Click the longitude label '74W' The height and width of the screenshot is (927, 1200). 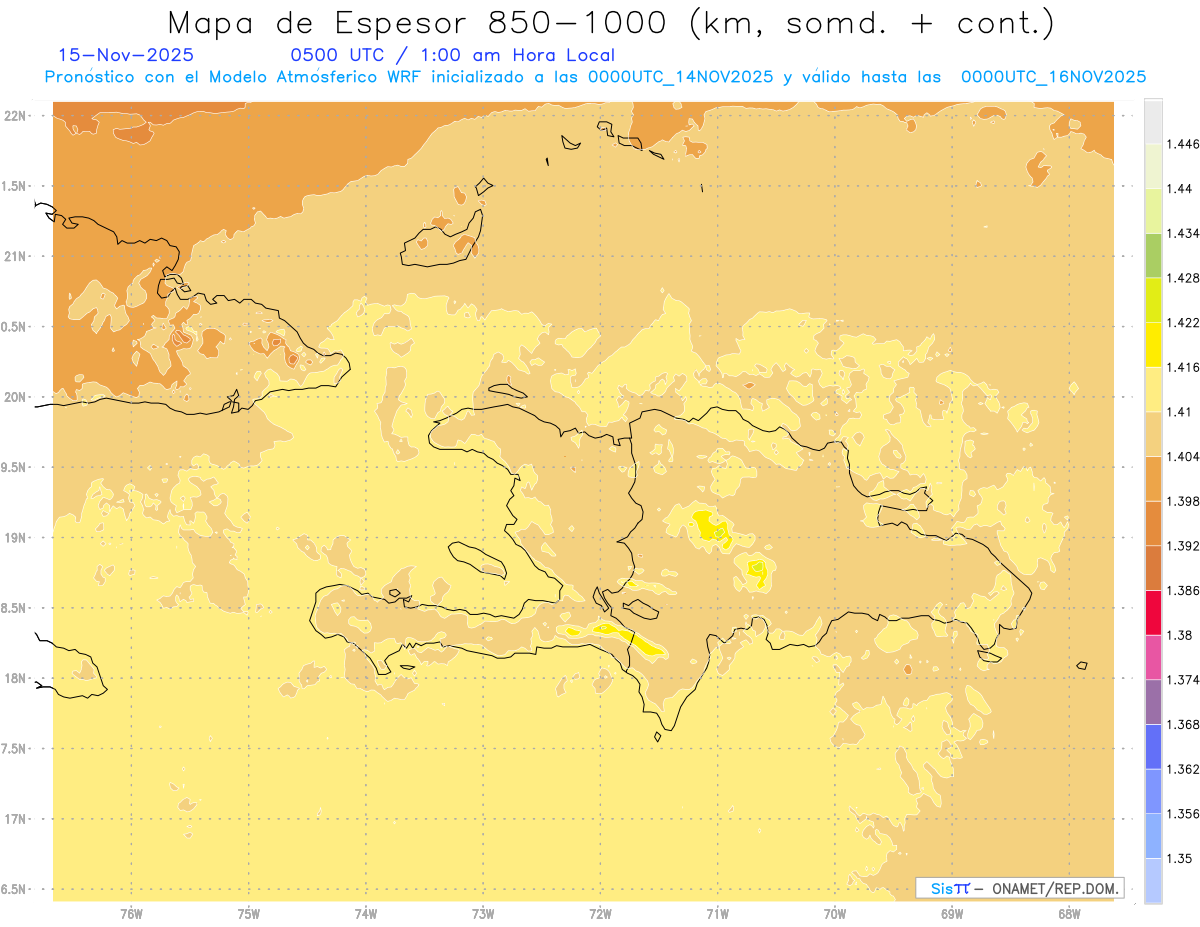pyautogui.click(x=366, y=914)
